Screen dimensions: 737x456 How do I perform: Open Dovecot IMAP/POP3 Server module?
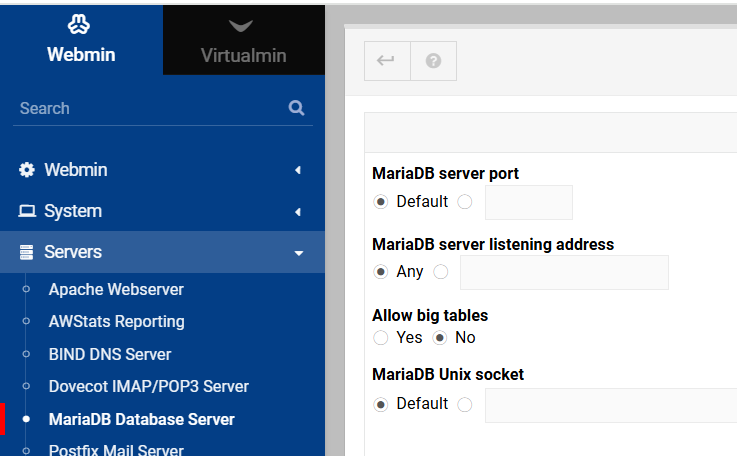pos(148,386)
